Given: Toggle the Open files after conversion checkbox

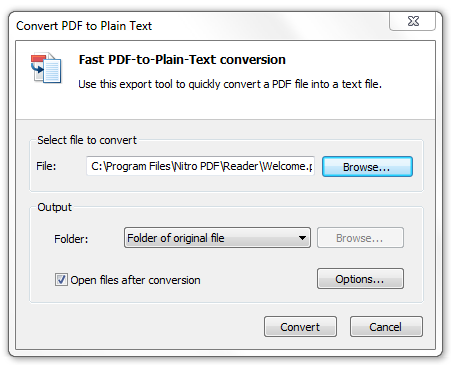Looking at the screenshot, I should pos(61,280).
